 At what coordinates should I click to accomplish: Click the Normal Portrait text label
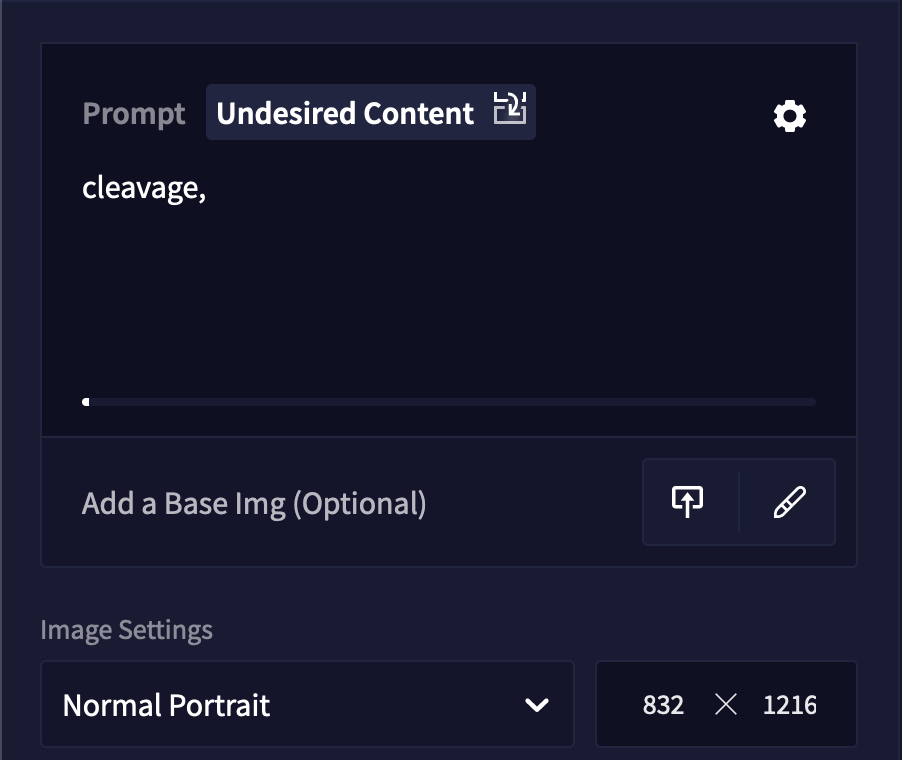click(166, 705)
